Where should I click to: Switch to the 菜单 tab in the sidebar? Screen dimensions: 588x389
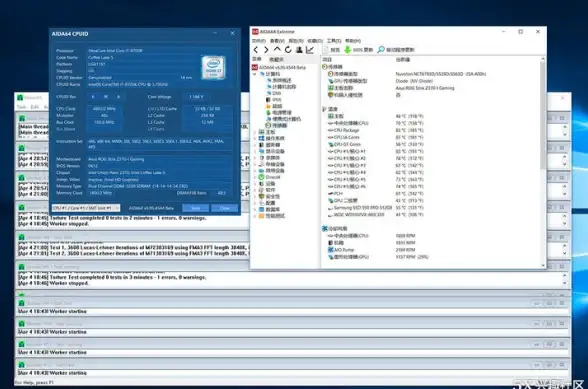257,59
